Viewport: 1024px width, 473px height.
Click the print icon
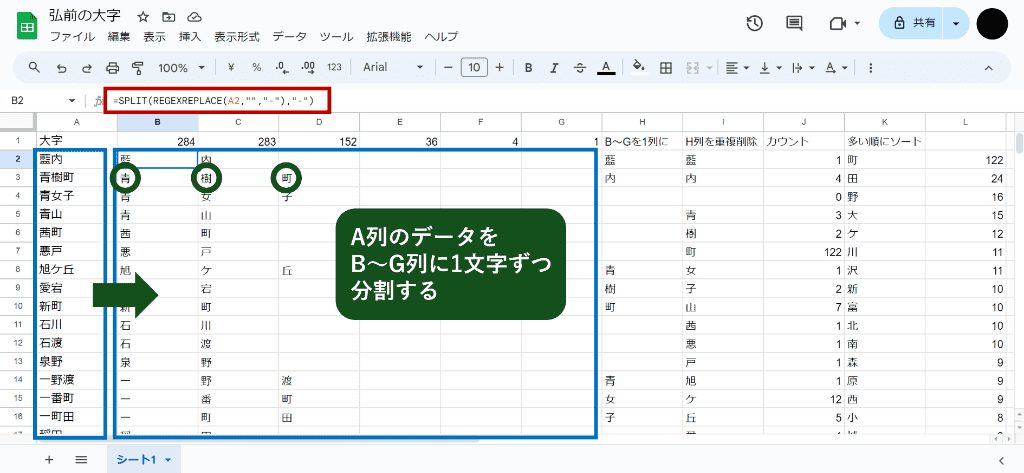[x=112, y=68]
